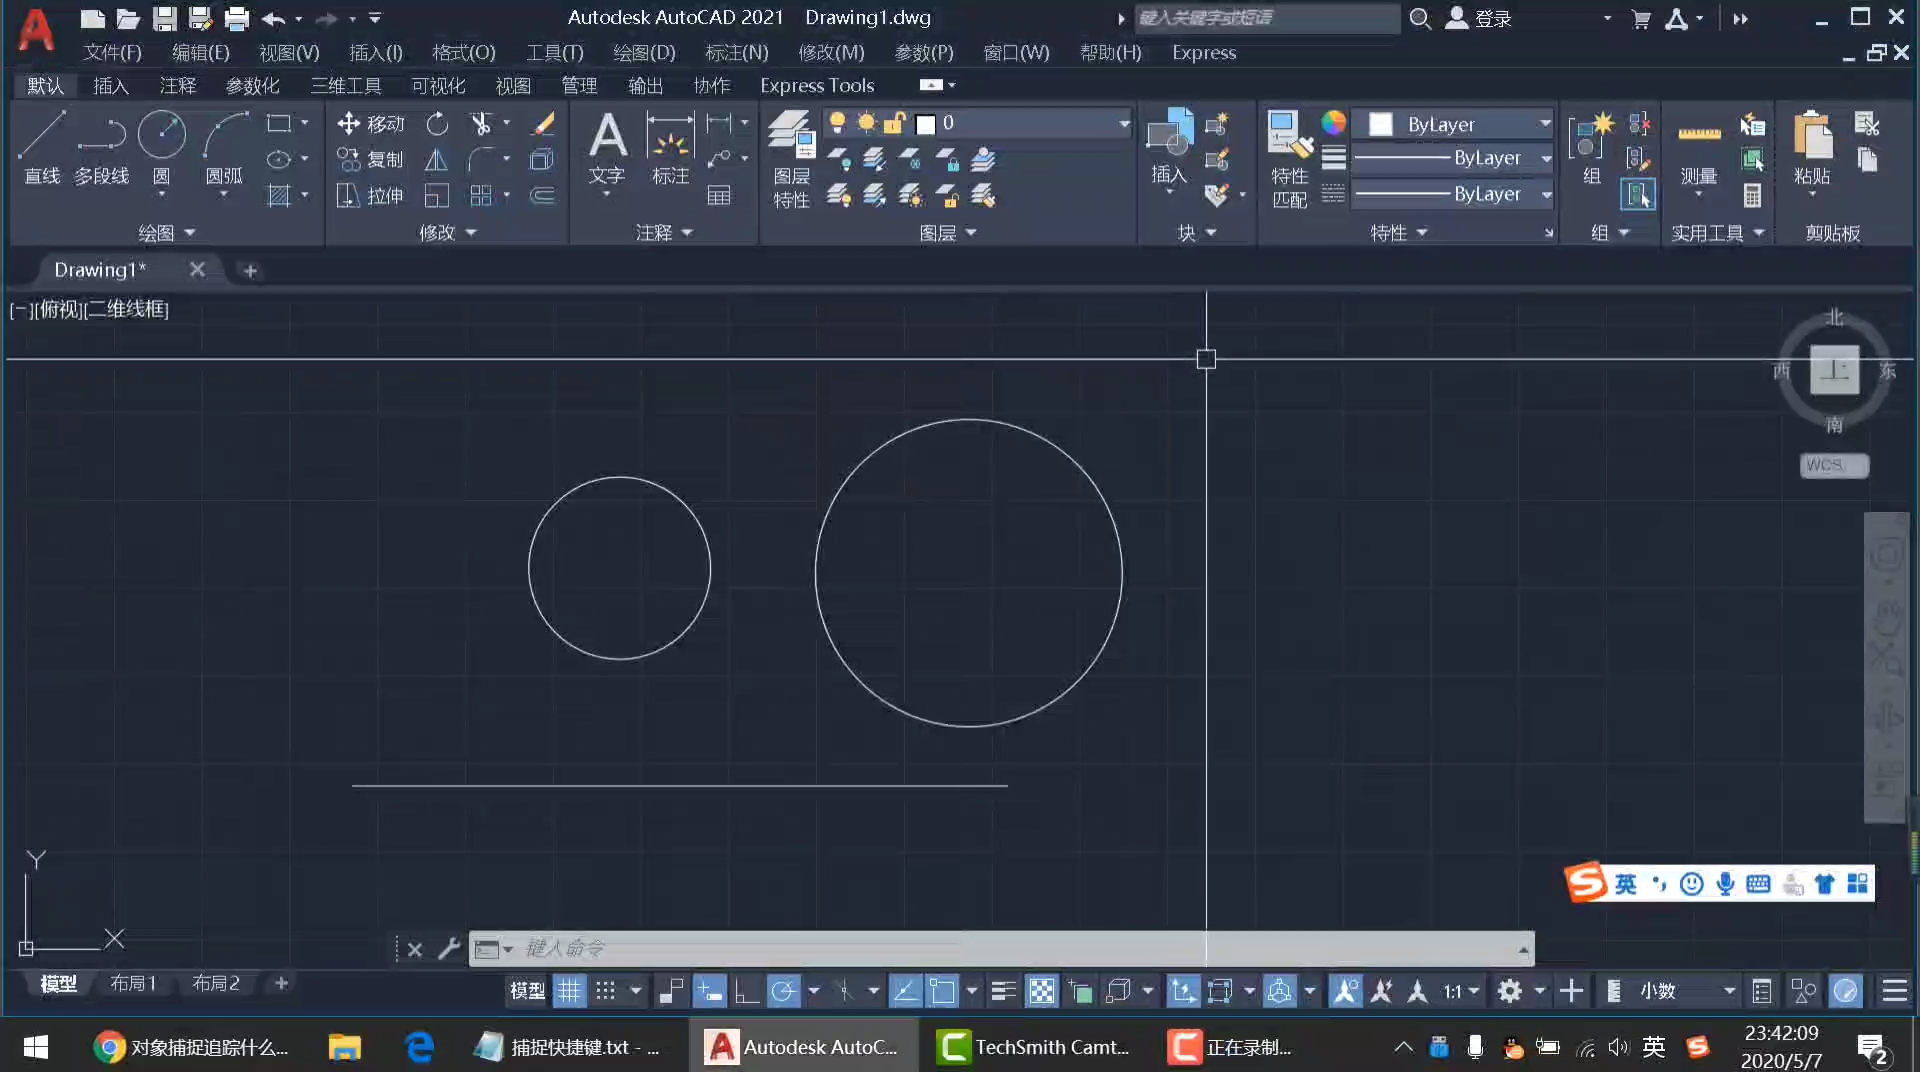Activate the Move (移动) command

(x=370, y=123)
